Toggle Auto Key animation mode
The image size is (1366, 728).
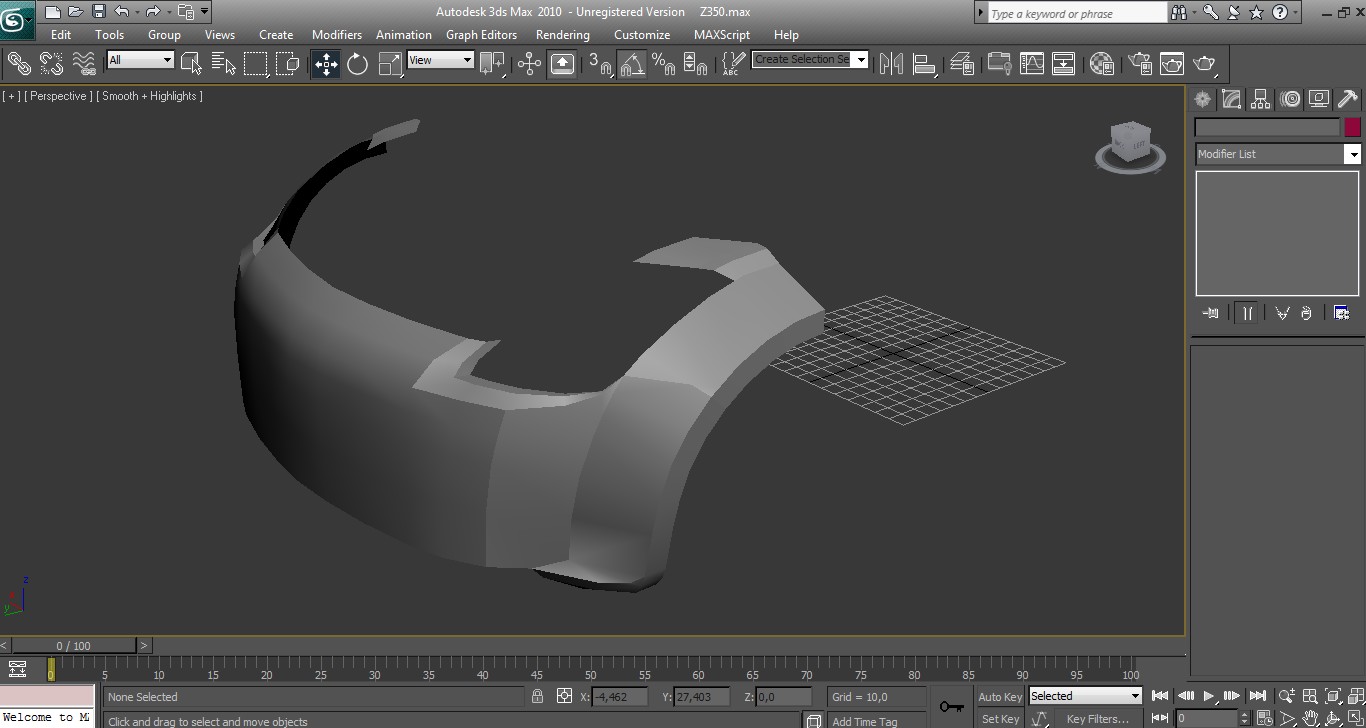(1000, 697)
